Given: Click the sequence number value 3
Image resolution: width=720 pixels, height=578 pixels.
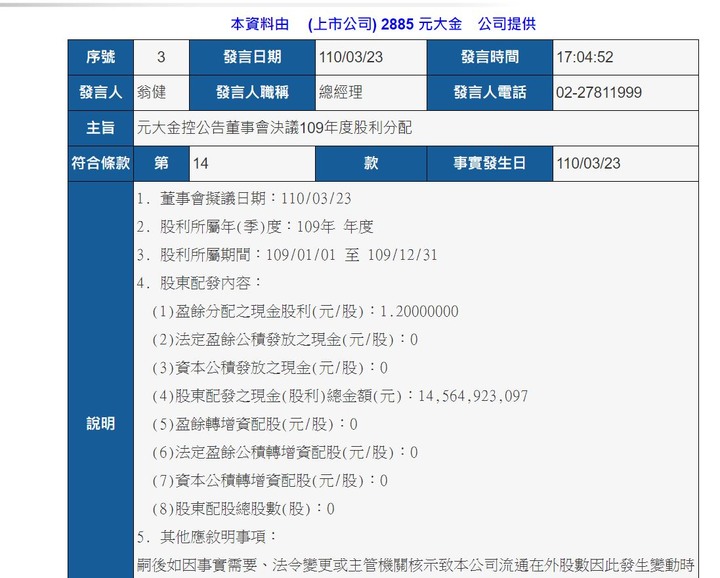Looking at the screenshot, I should pos(161,57).
